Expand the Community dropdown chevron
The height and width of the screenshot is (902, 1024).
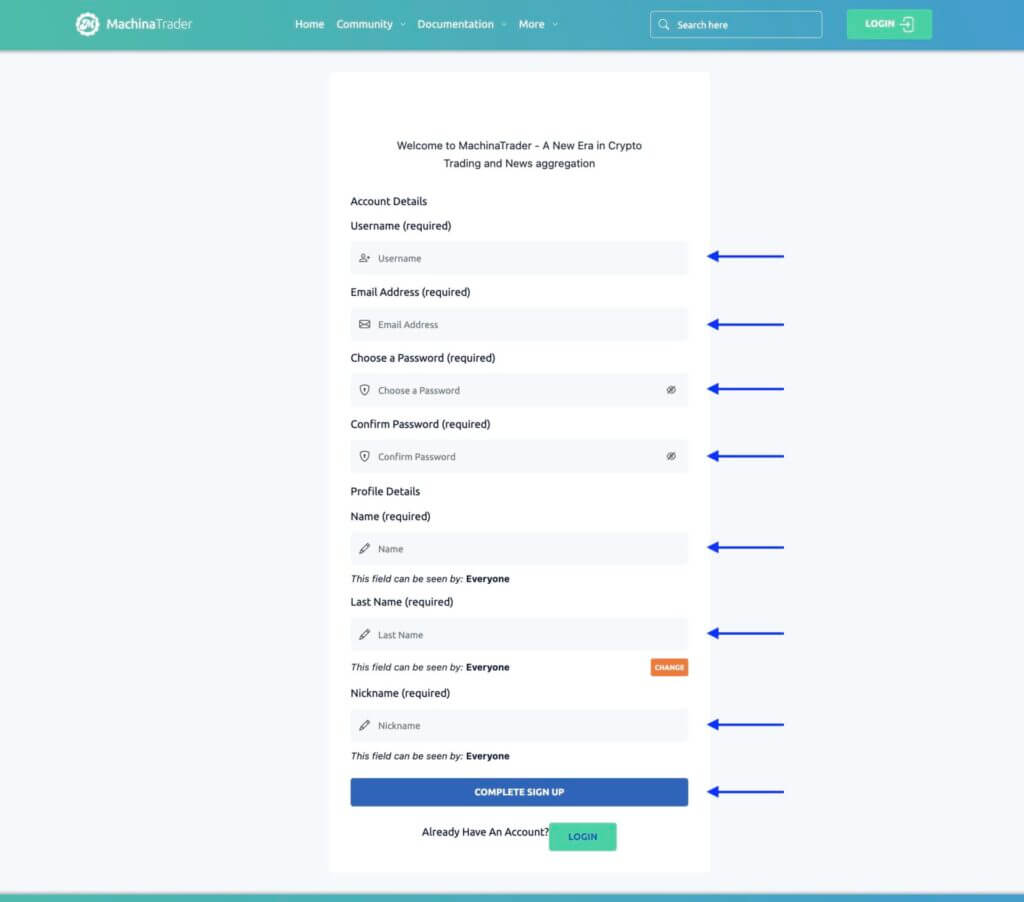coord(403,24)
